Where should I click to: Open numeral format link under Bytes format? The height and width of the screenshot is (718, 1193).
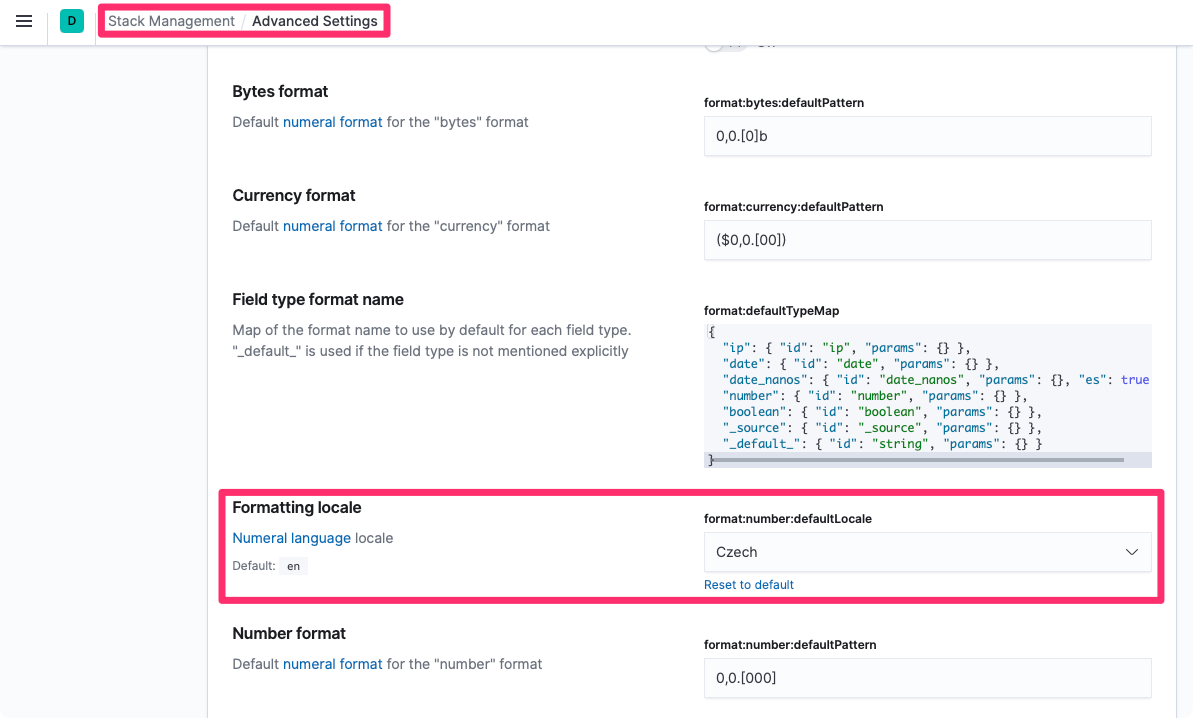pyautogui.click(x=332, y=122)
